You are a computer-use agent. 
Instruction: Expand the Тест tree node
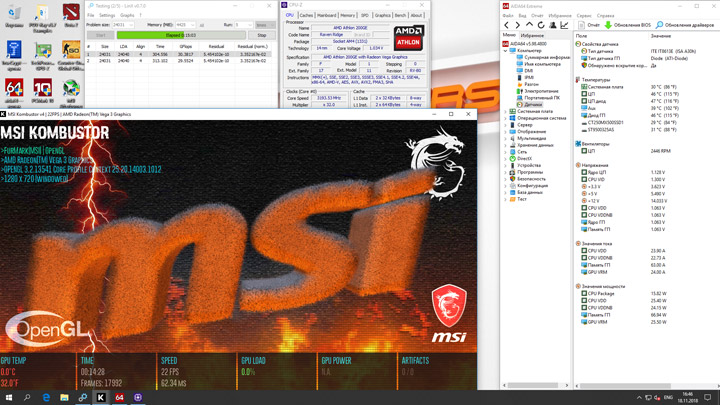point(506,199)
